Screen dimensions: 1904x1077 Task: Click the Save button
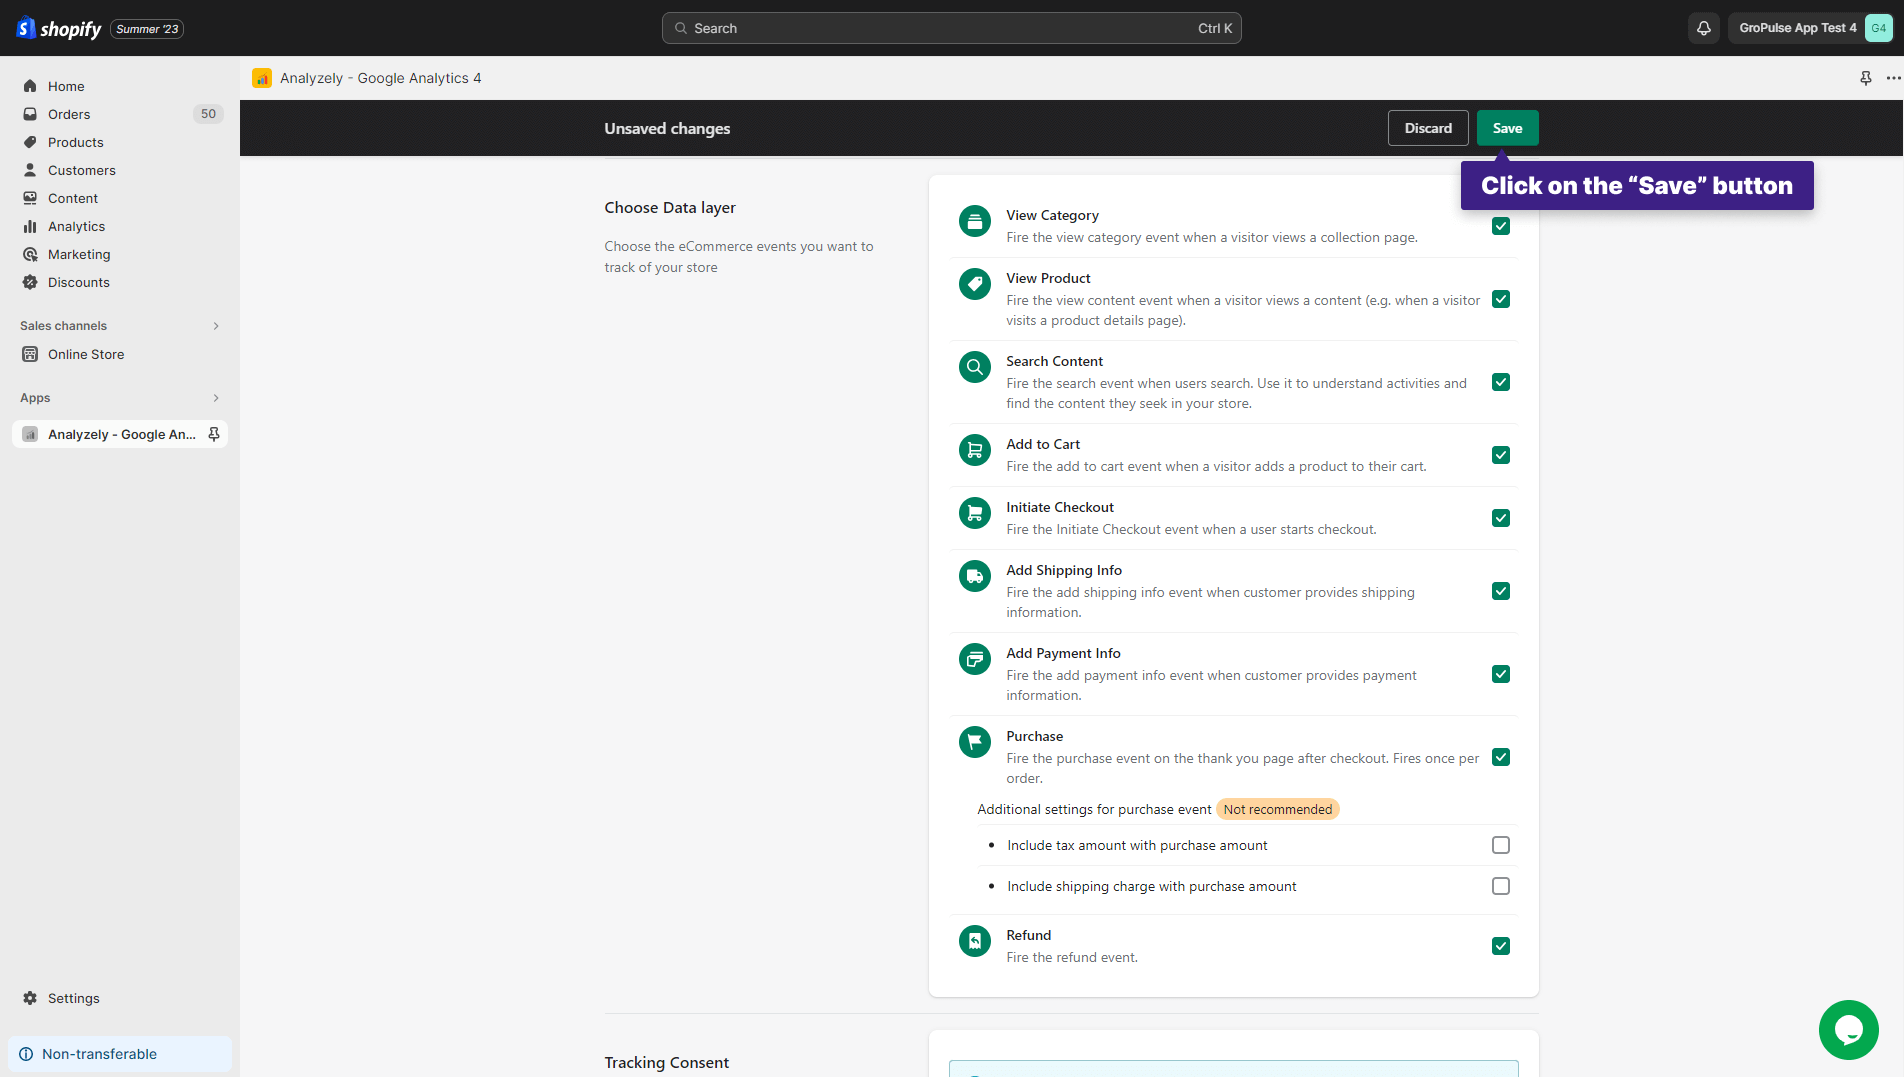coord(1507,128)
